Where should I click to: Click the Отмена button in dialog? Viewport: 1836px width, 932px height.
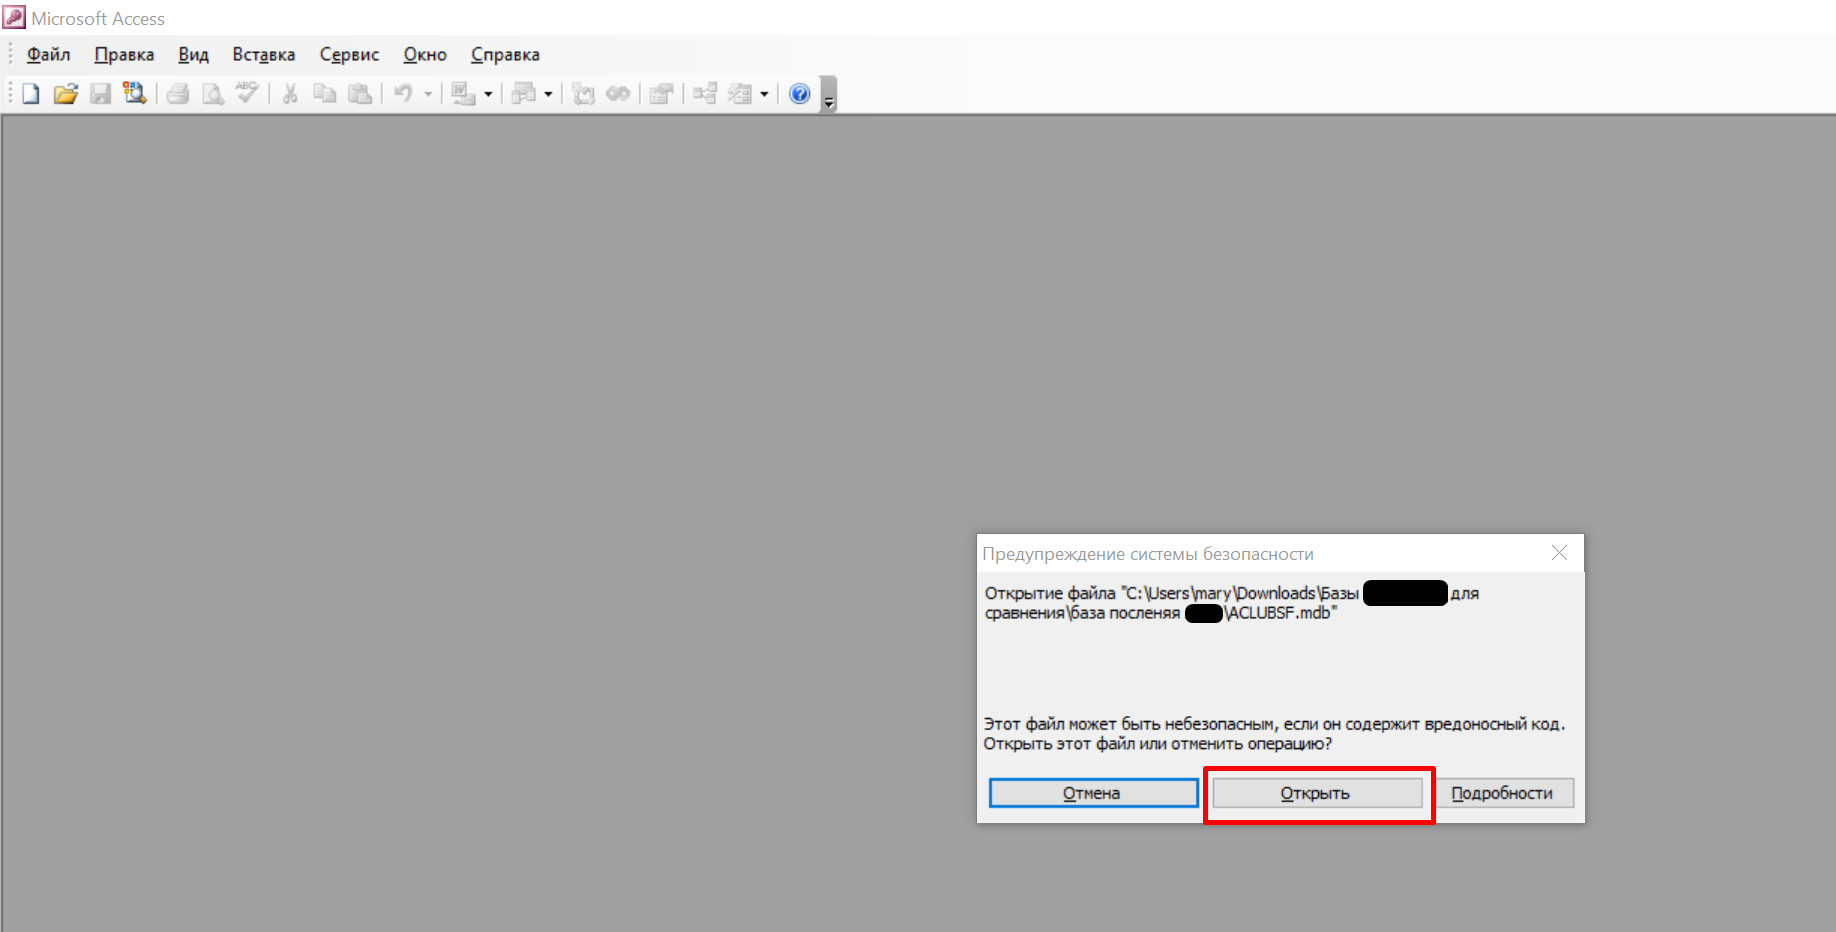(x=1093, y=793)
